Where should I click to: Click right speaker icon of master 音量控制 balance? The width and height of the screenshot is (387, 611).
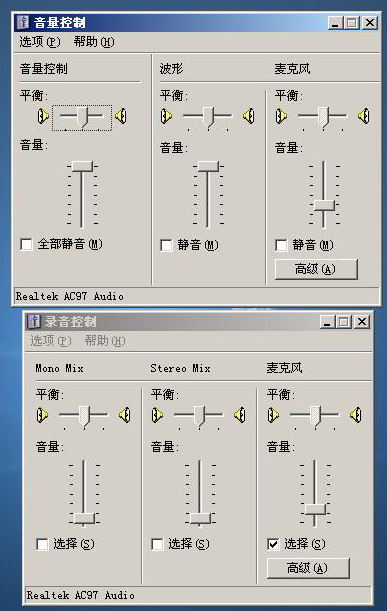[121, 116]
